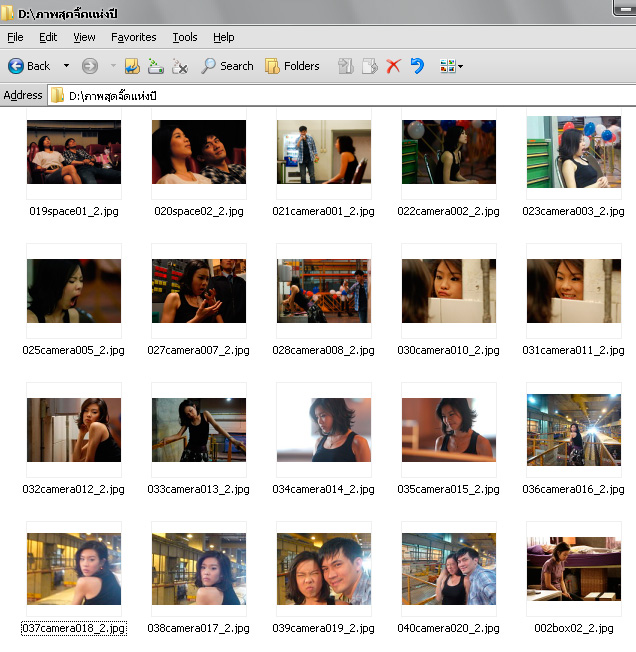Click the Map Drive toolbar icon
636x652 pixels.
156,66
